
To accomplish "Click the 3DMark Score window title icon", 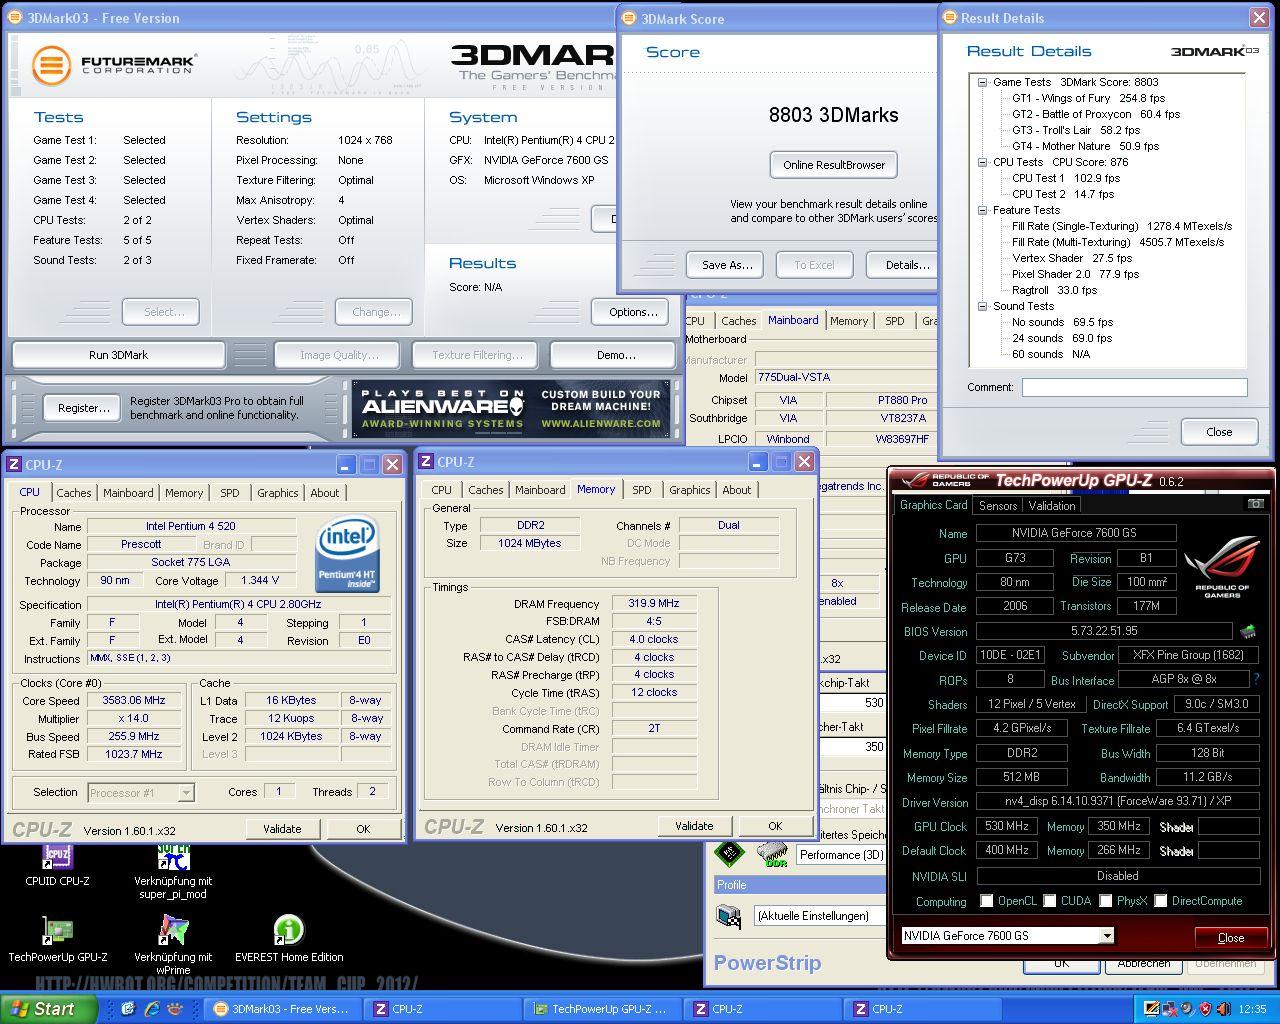I will (628, 18).
